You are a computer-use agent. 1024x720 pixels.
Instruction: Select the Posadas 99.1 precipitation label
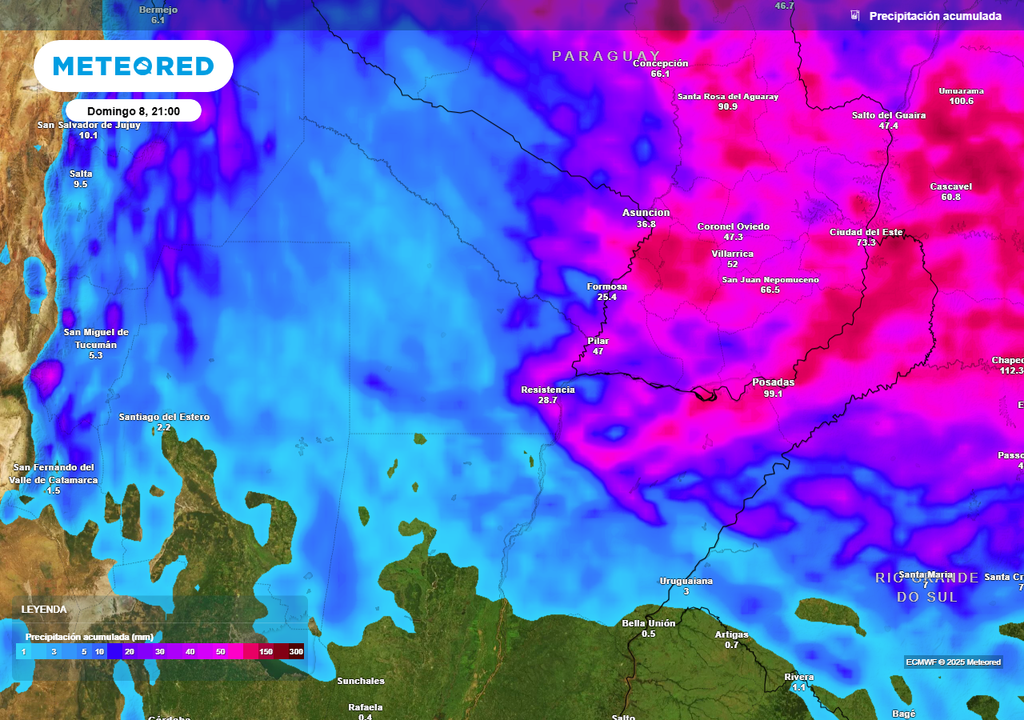(774, 387)
